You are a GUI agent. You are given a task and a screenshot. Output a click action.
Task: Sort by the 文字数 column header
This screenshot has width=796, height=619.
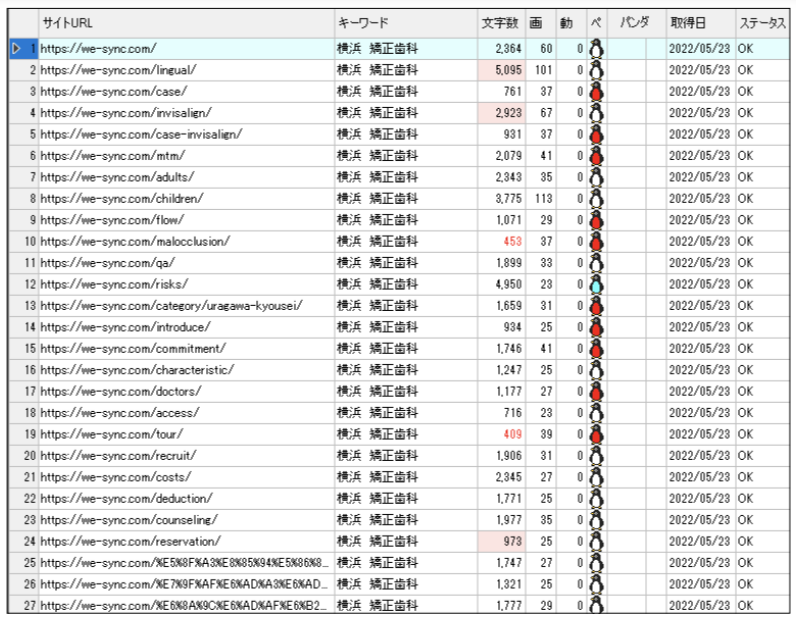click(499, 23)
